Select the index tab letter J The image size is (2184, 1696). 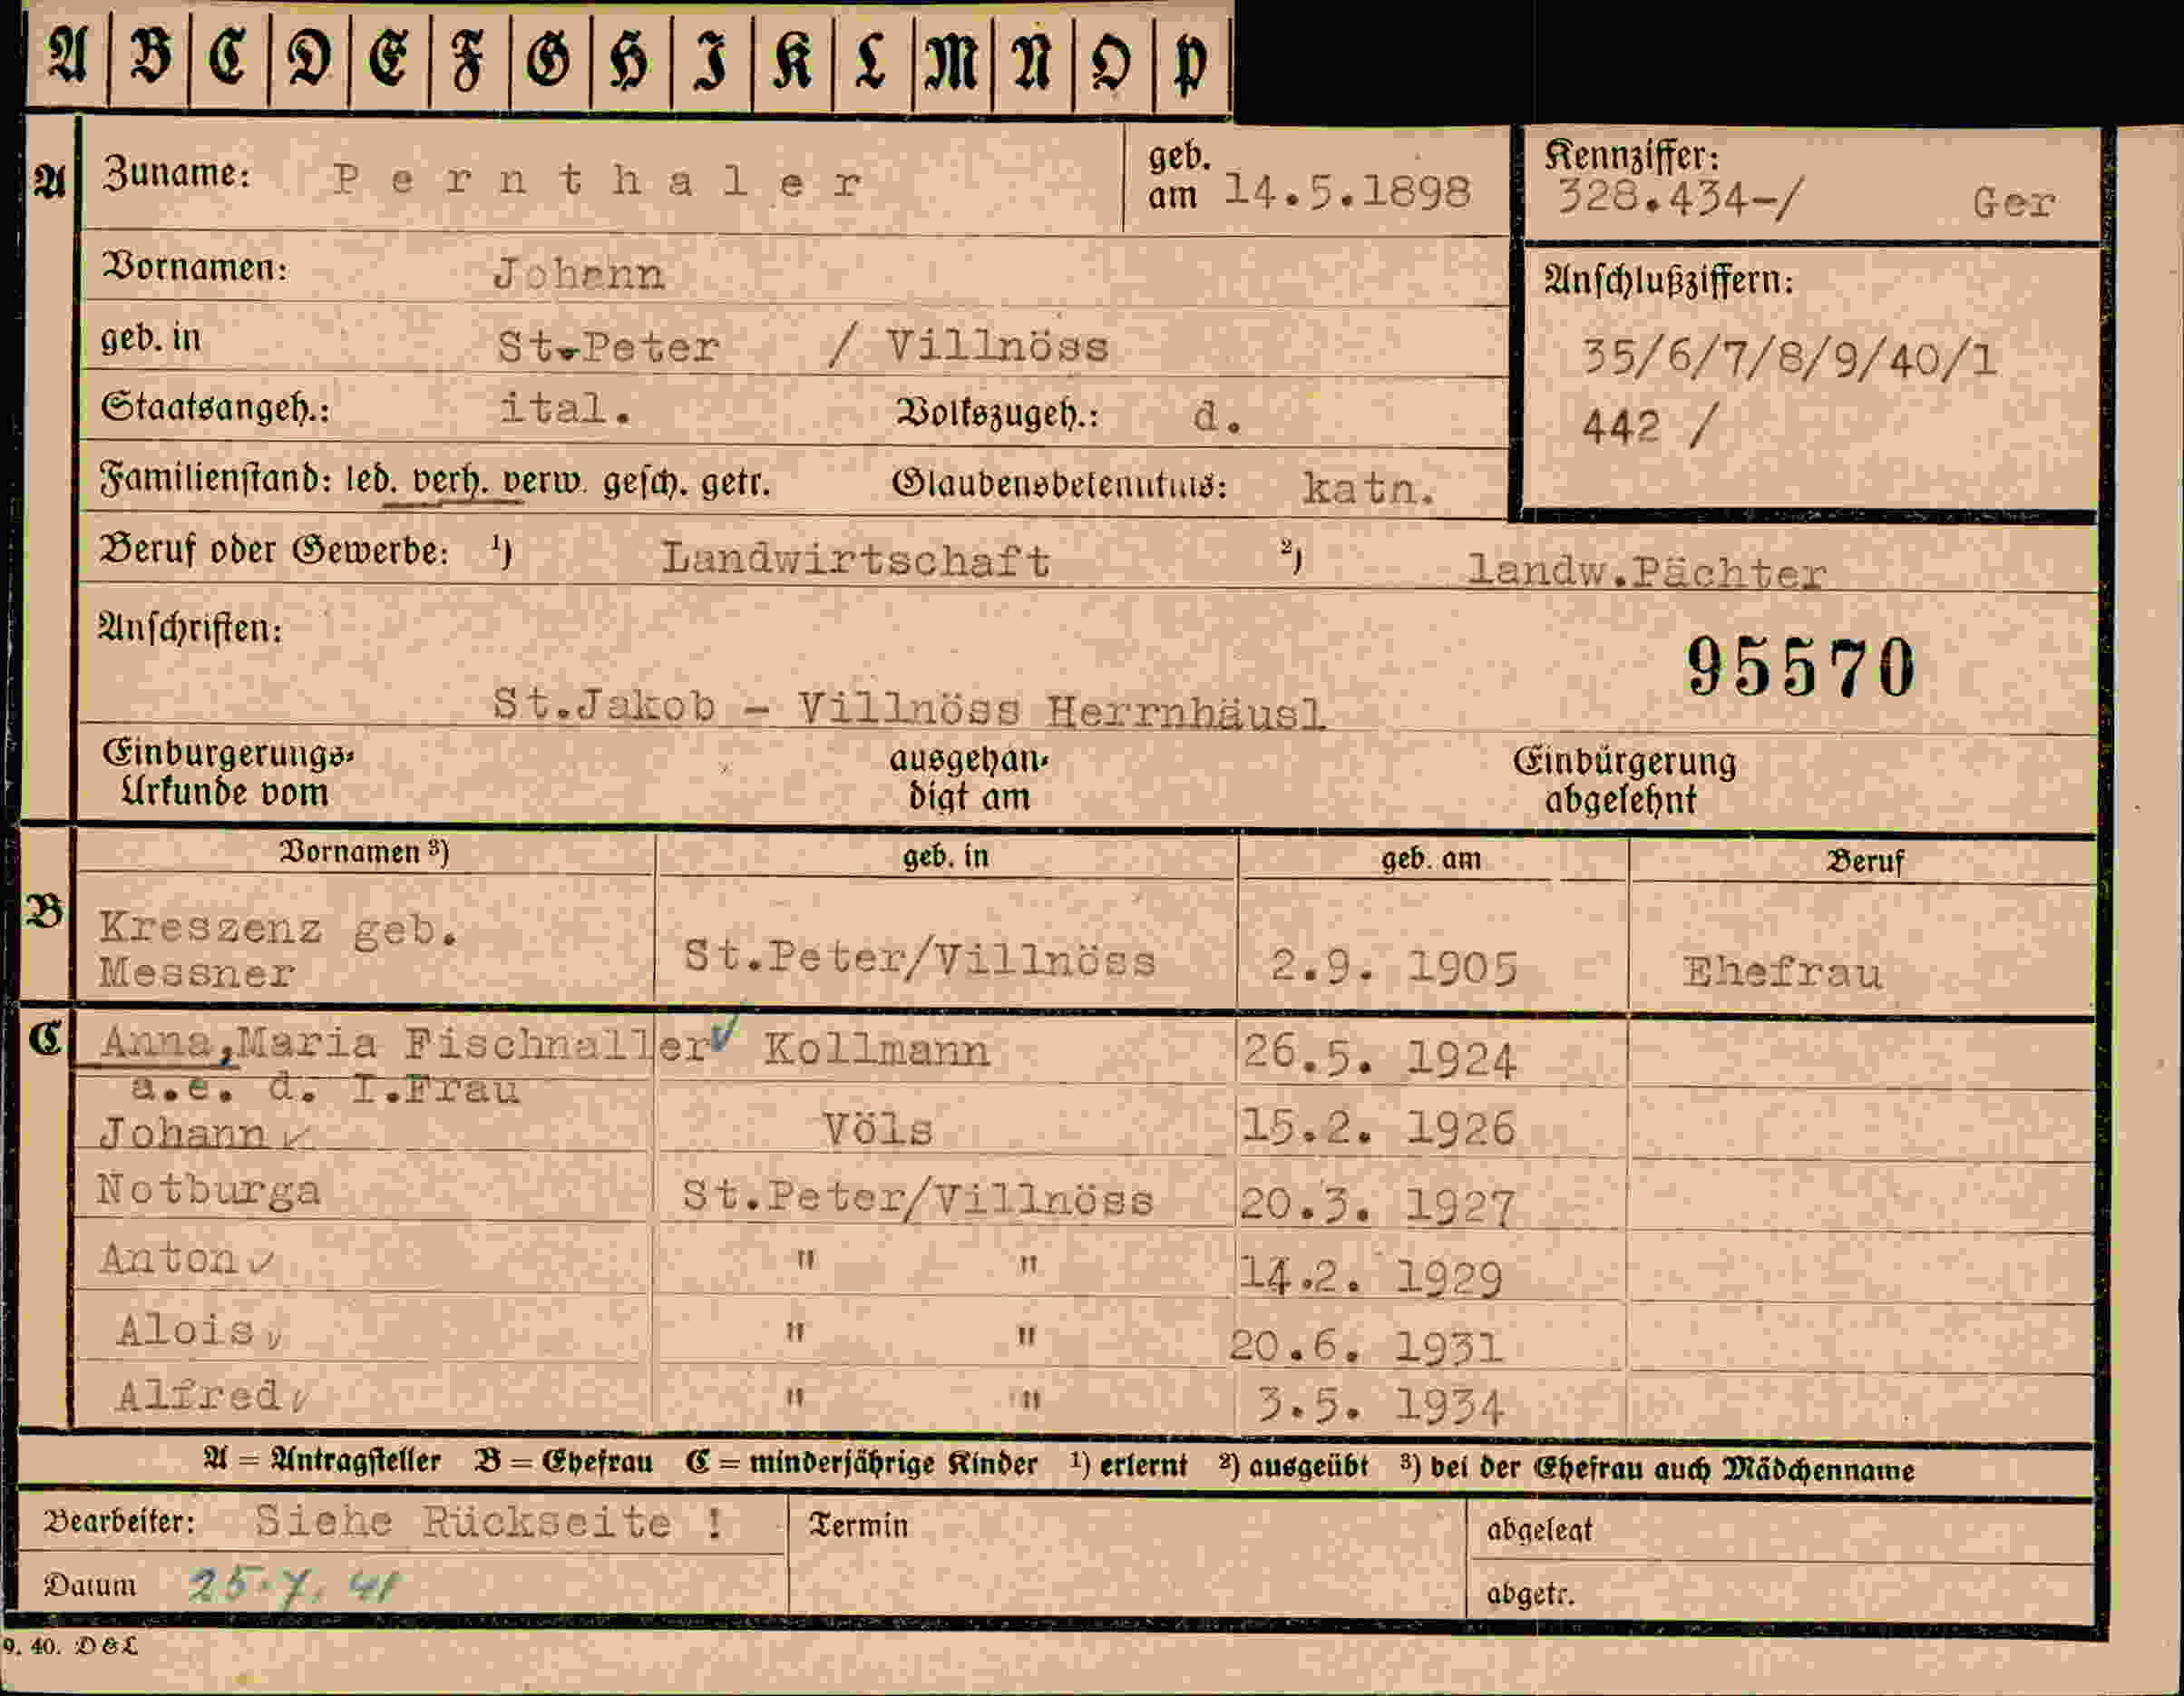coord(712,60)
